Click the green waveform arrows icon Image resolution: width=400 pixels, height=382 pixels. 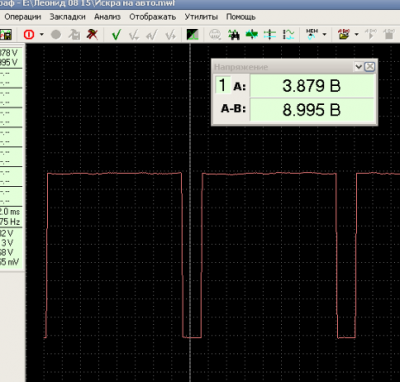[x=252, y=34]
